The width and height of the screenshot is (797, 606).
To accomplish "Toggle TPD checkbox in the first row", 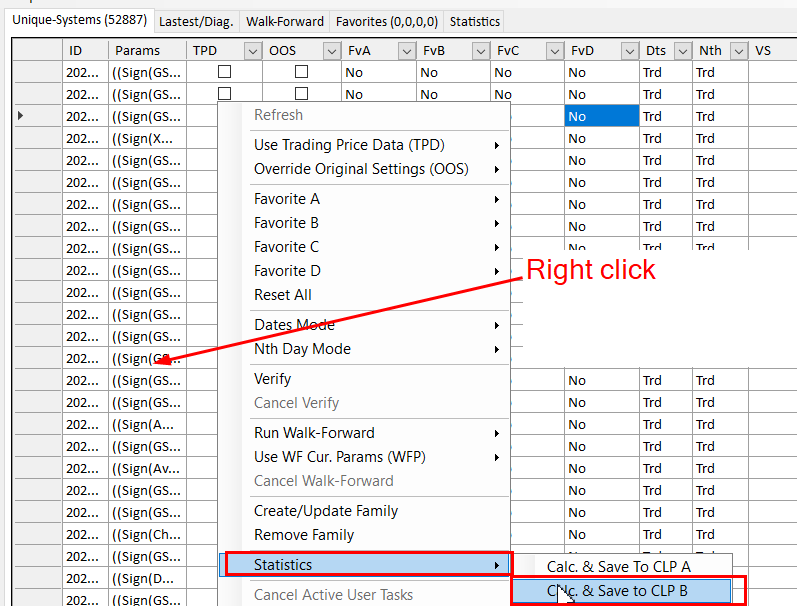I will coord(225,72).
